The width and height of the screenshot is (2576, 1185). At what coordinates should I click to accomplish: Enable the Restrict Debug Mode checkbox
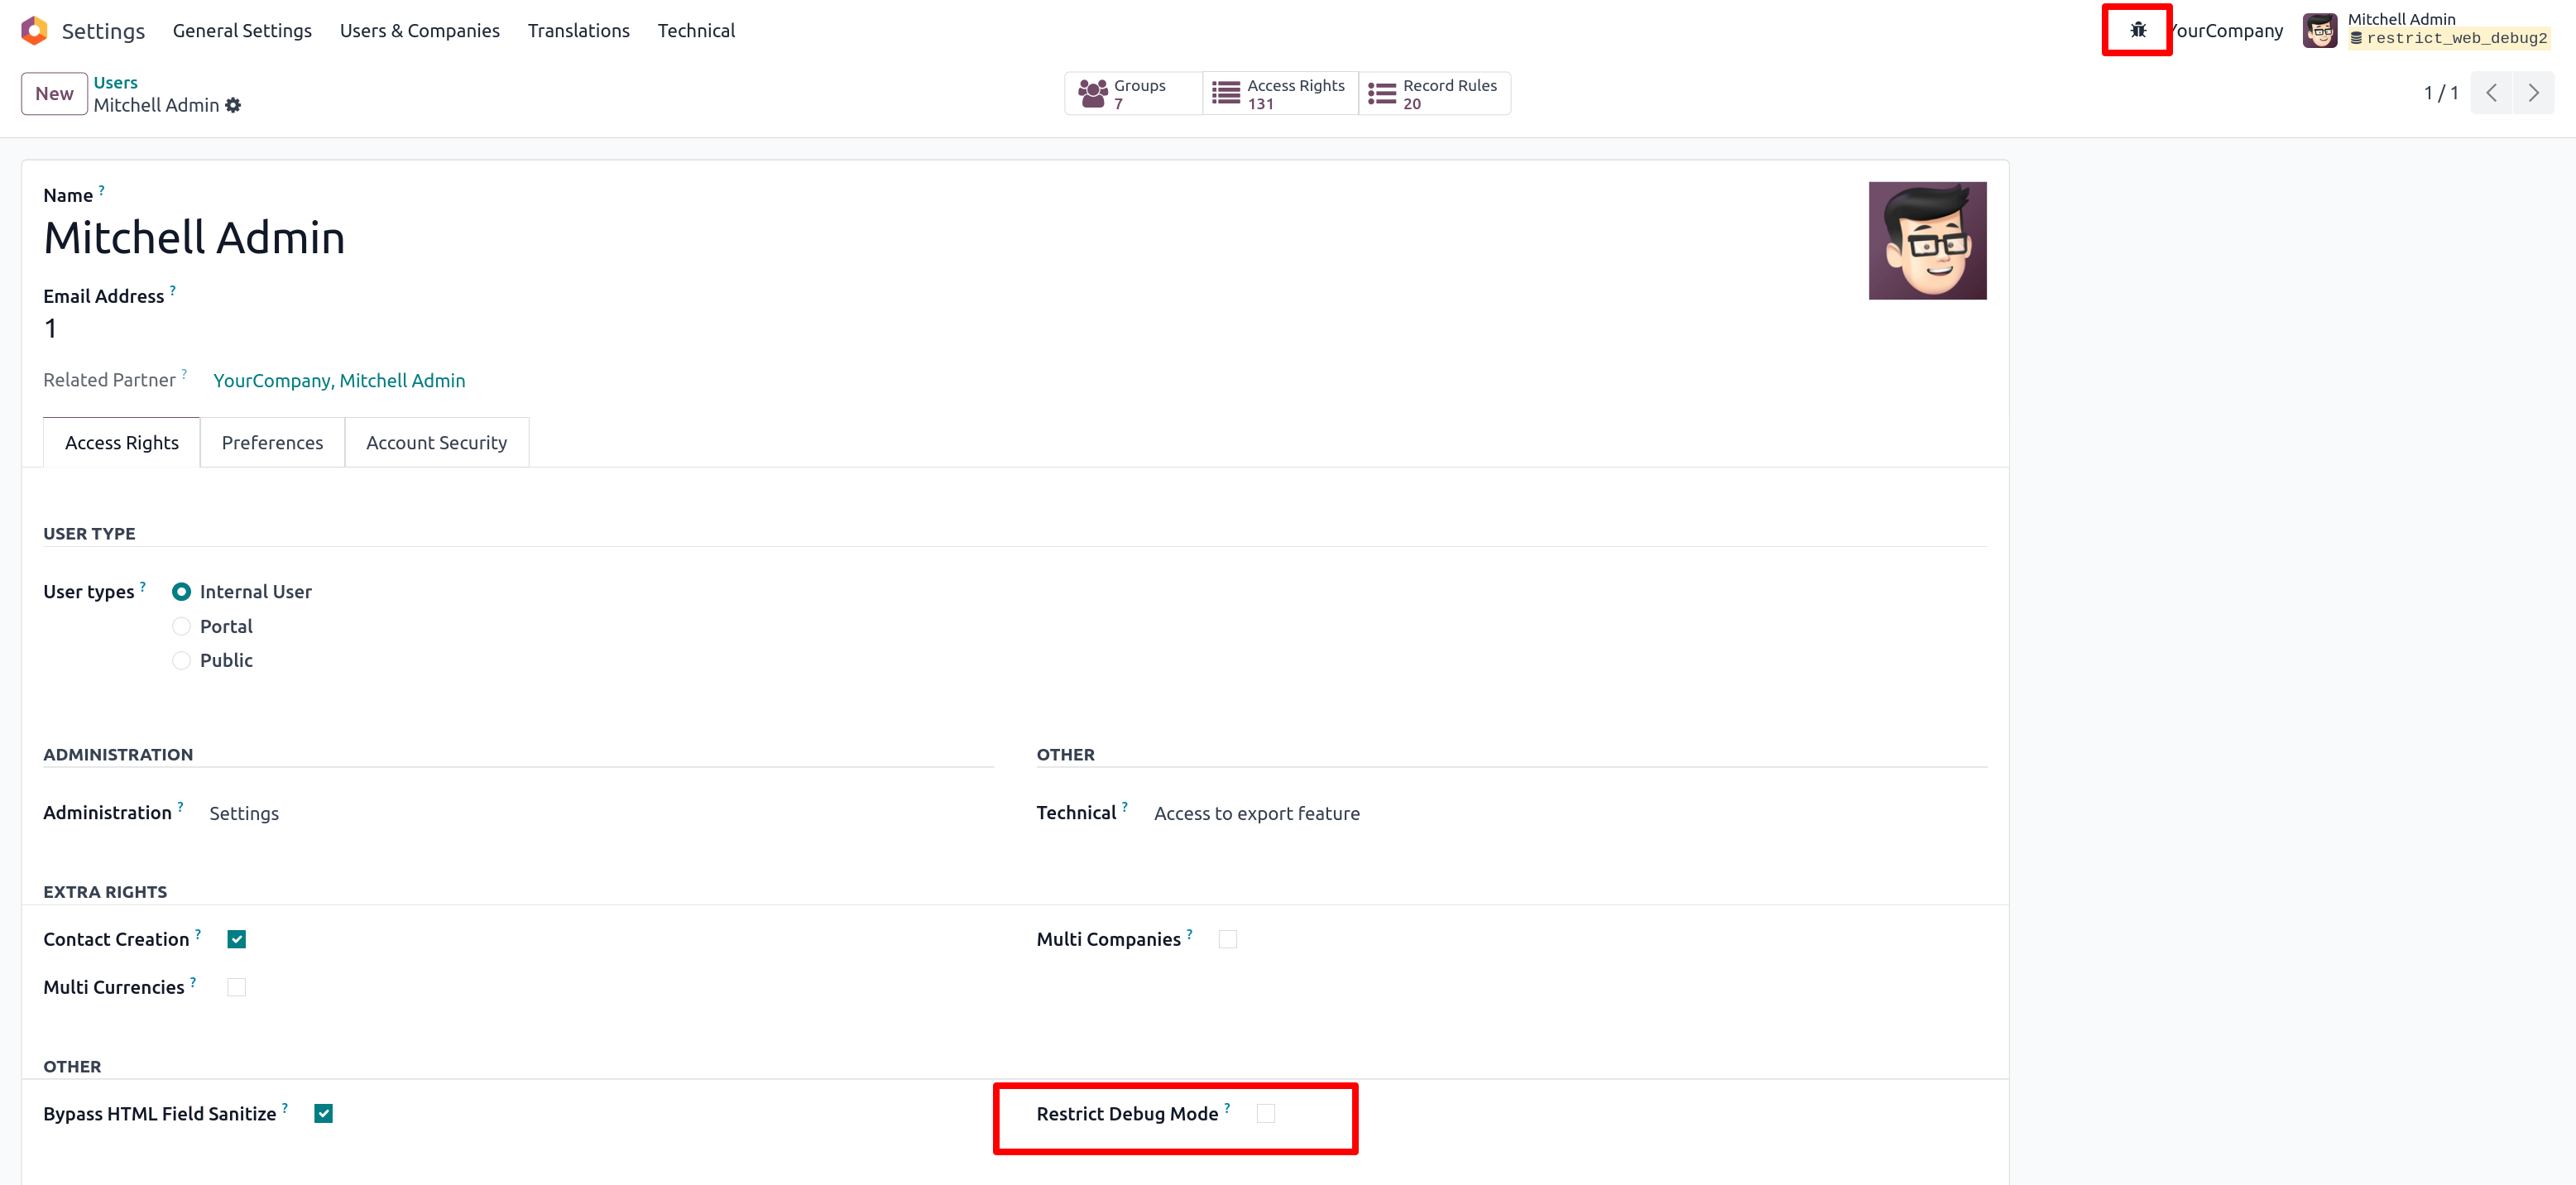pos(1265,1113)
